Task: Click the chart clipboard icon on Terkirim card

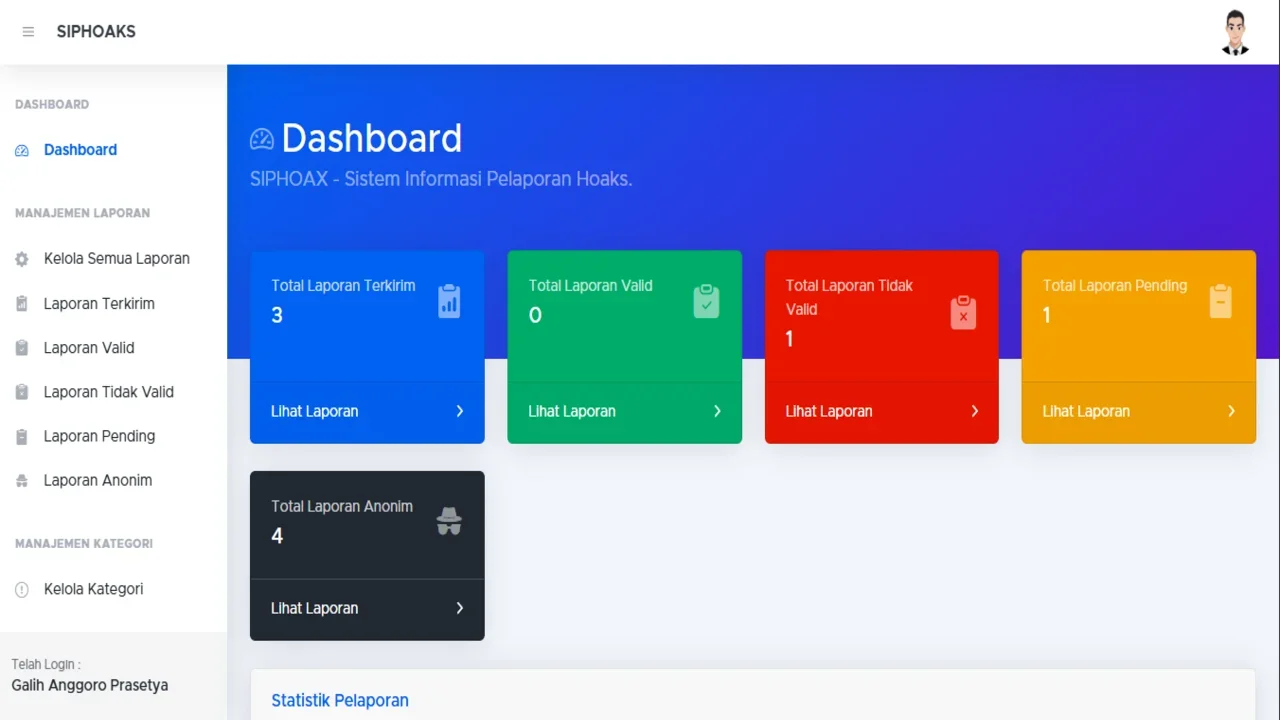Action: [449, 301]
